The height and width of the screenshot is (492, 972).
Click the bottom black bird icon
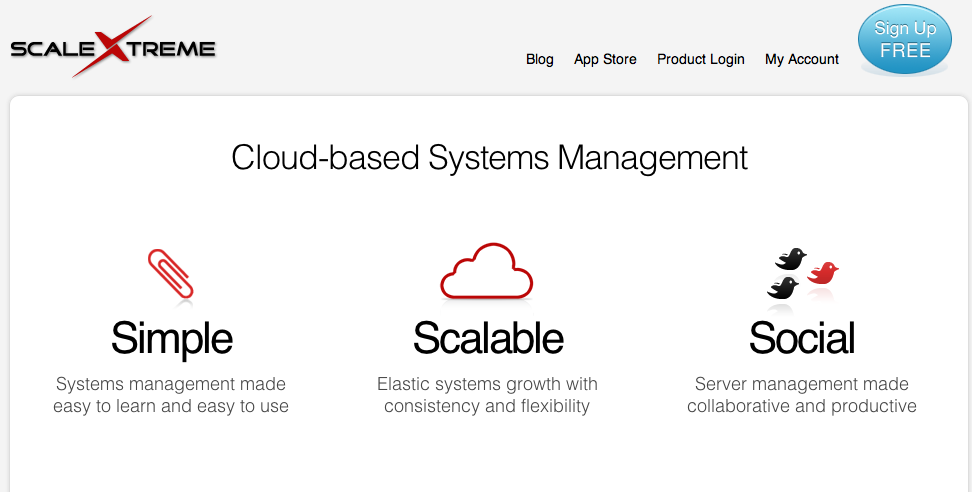783,288
